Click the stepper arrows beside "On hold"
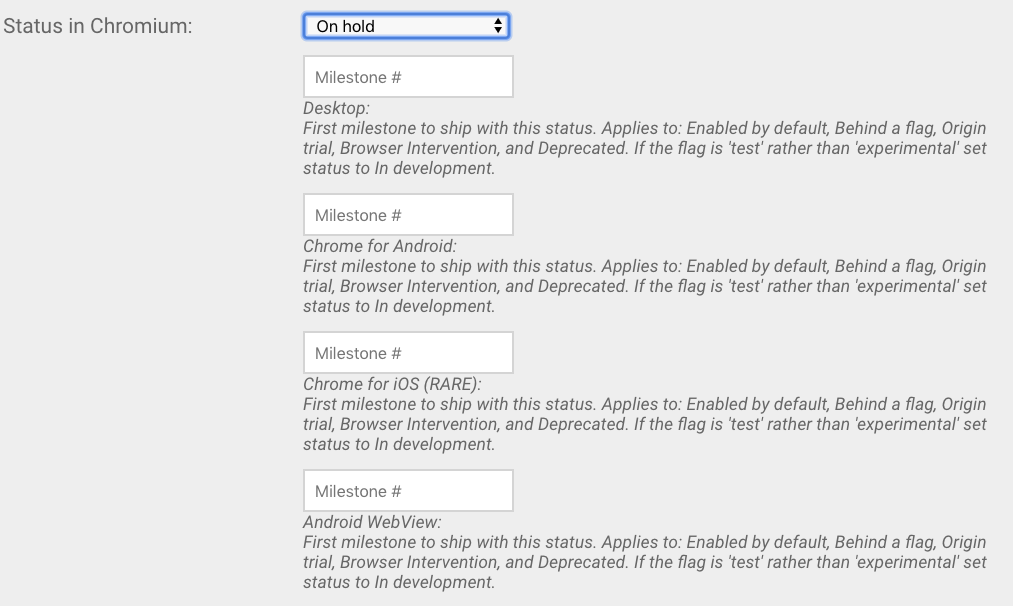 pyautogui.click(x=499, y=25)
